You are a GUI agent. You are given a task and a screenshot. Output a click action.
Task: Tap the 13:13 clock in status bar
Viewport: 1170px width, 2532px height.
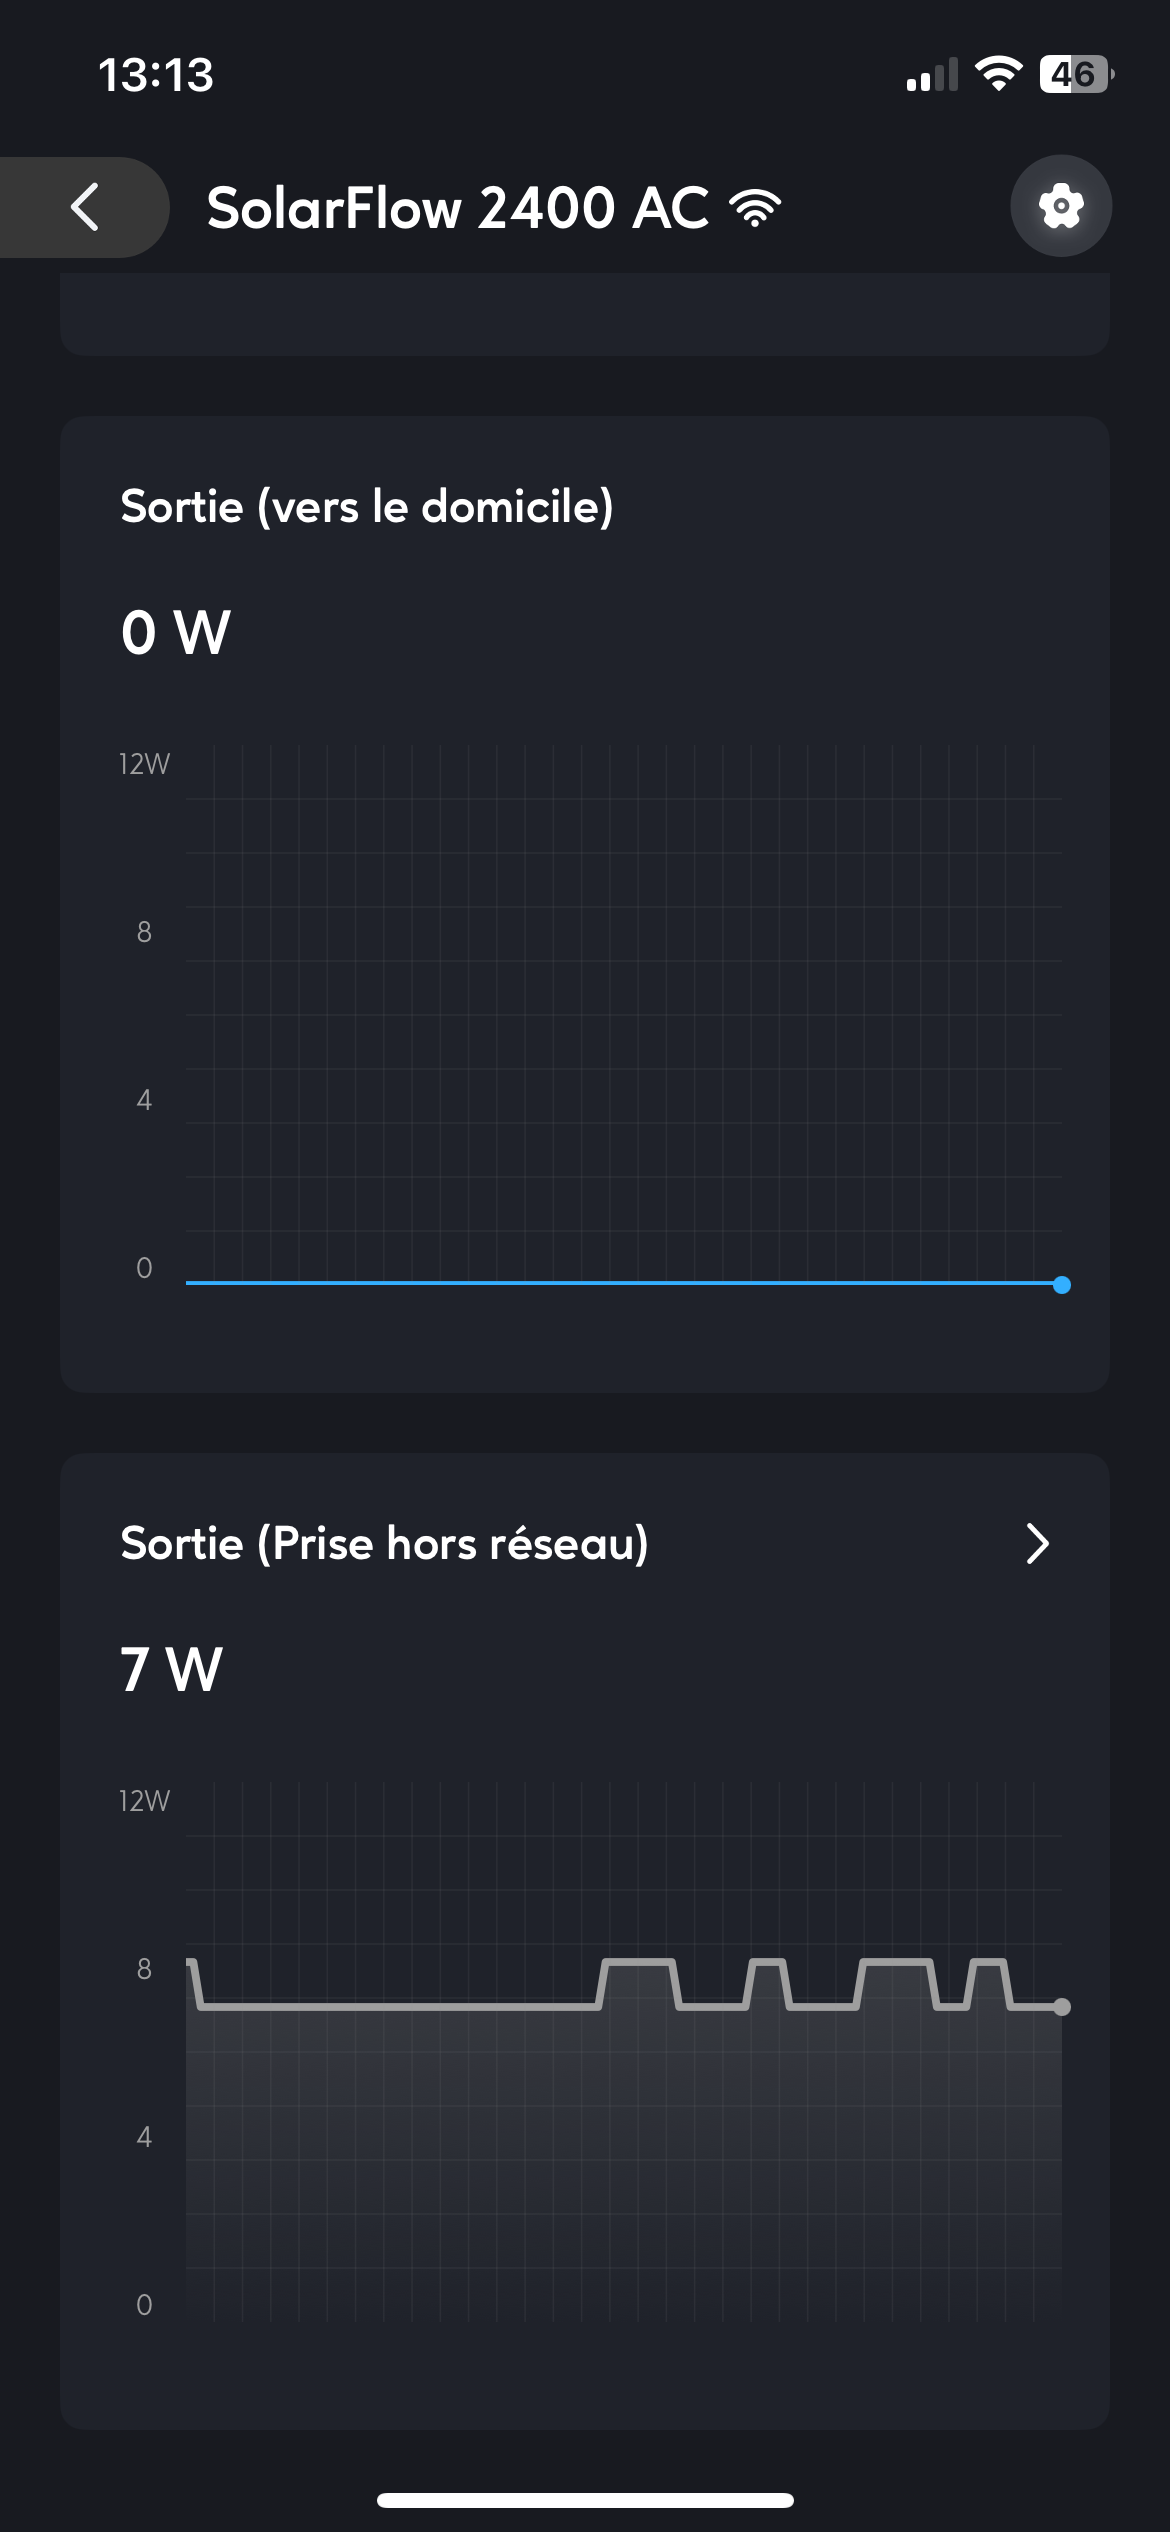tap(156, 75)
